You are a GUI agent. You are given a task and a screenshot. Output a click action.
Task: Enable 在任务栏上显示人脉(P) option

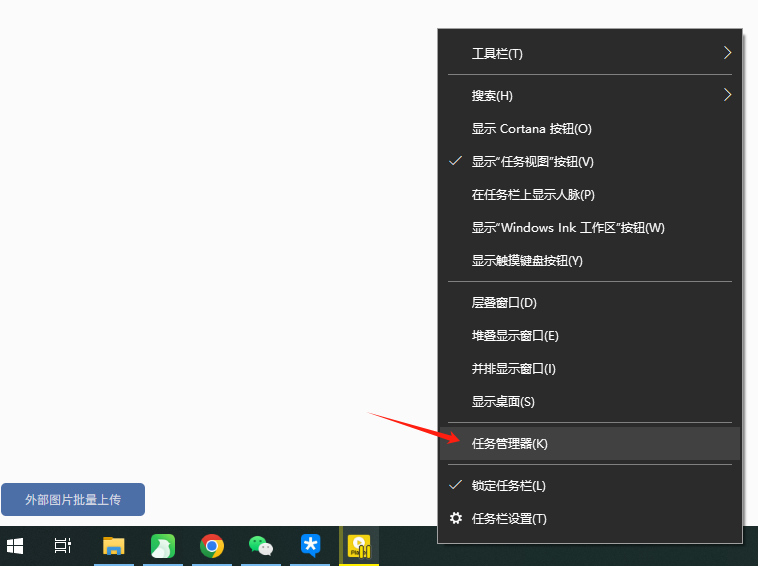(533, 195)
